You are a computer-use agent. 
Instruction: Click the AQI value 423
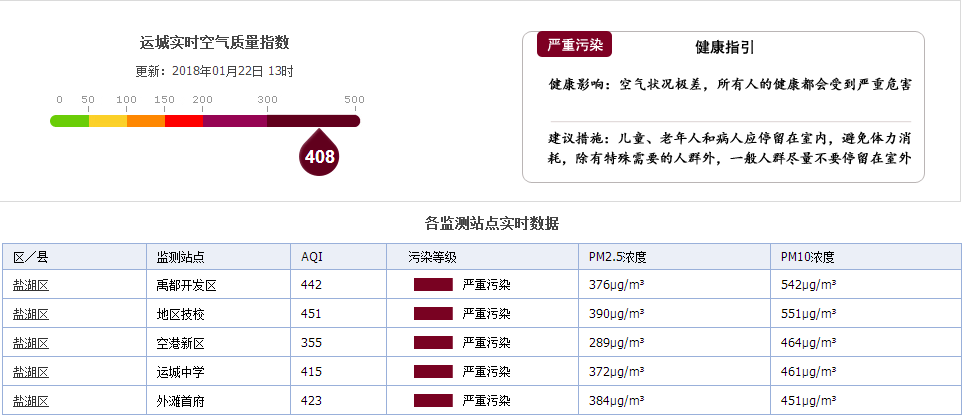(312, 402)
